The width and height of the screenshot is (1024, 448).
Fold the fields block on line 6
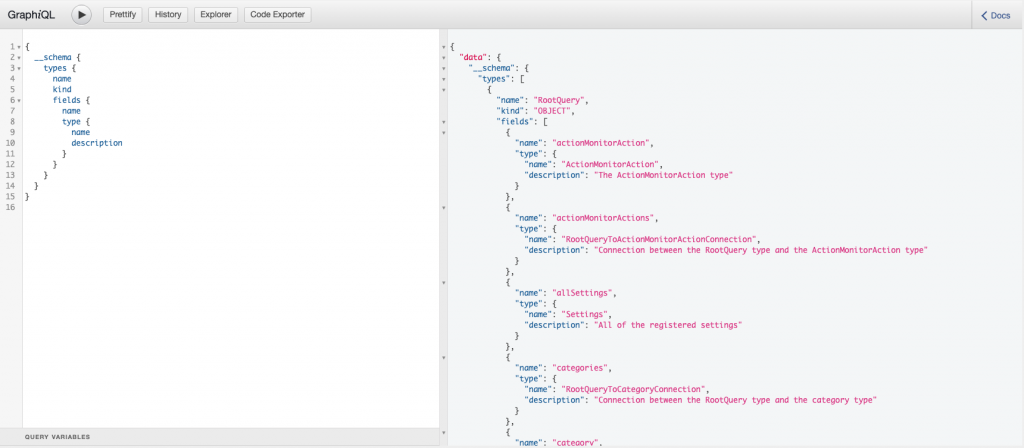(19, 100)
